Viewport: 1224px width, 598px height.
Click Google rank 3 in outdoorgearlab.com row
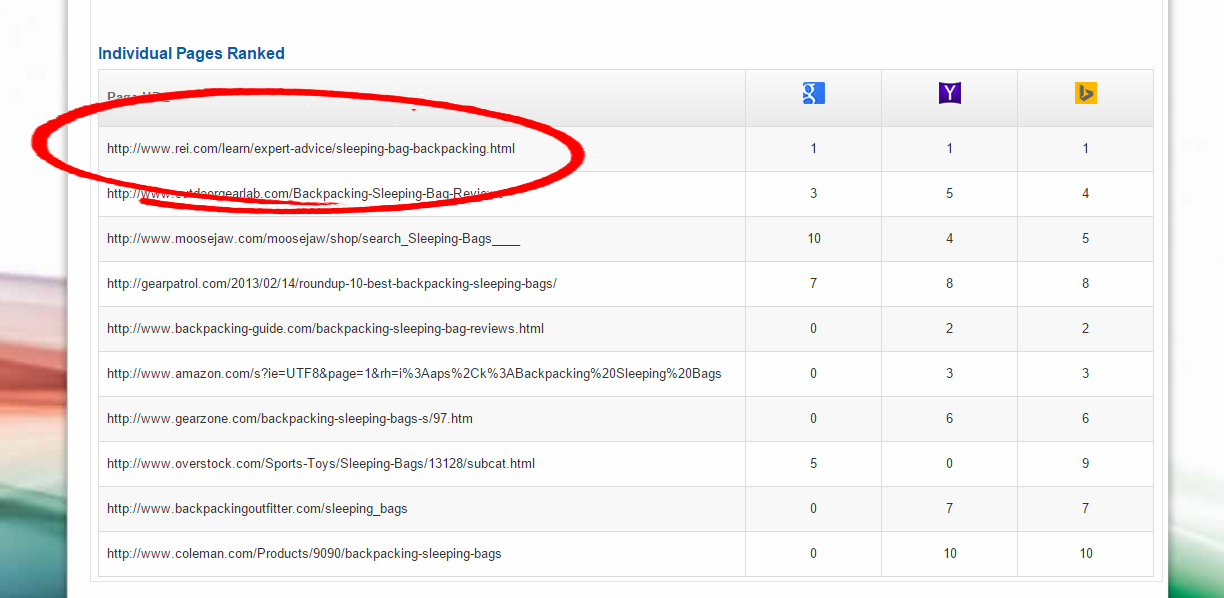point(814,194)
